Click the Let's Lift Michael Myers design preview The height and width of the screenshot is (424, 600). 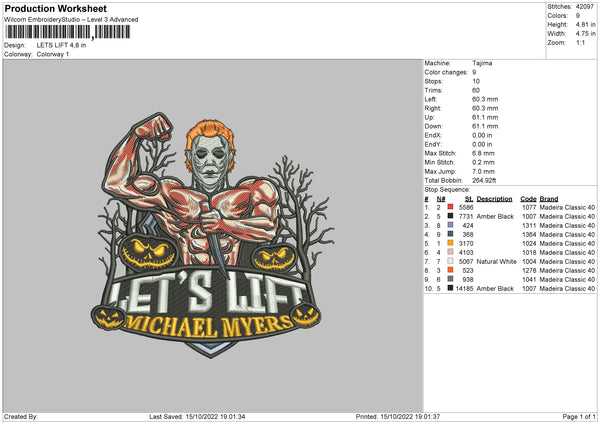point(212,235)
